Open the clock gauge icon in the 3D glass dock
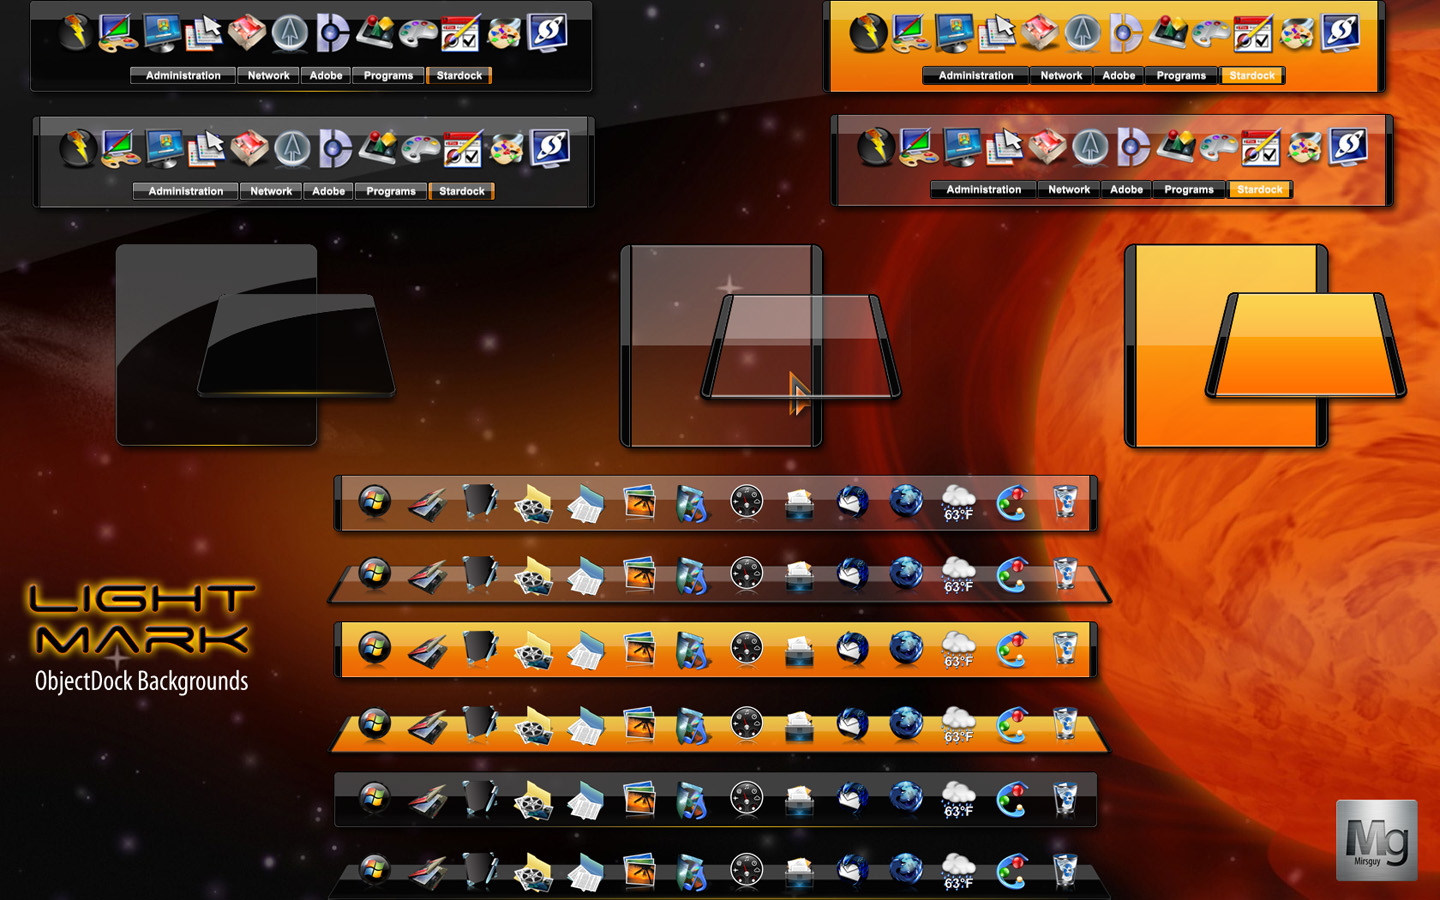Viewport: 1440px width, 900px height. pos(746,574)
